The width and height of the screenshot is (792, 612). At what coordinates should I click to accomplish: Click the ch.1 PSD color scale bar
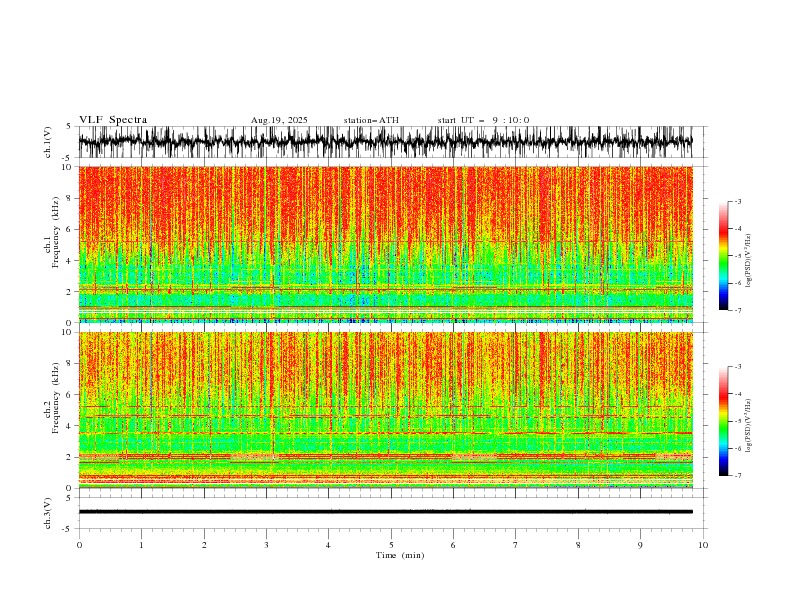[723, 256]
